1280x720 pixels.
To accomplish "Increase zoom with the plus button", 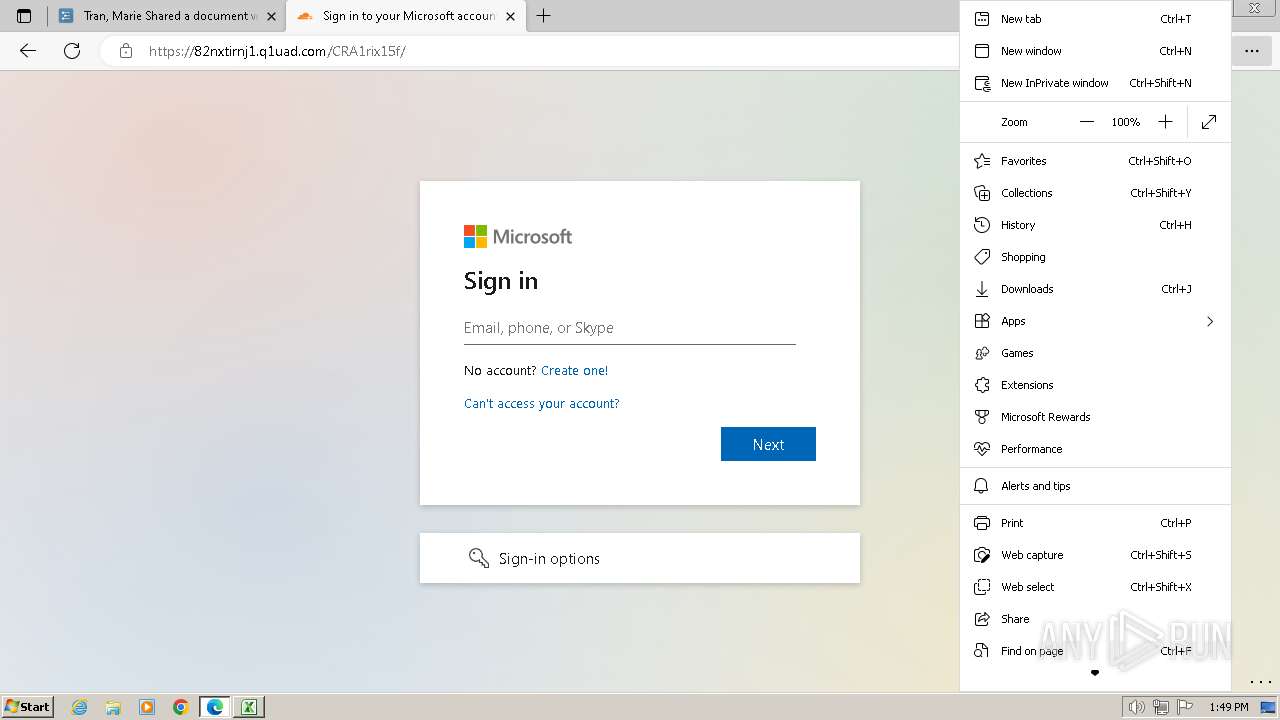I will (1165, 122).
